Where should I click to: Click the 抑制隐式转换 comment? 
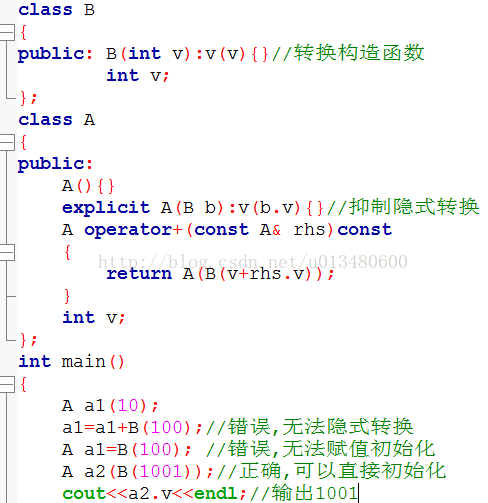tap(403, 207)
